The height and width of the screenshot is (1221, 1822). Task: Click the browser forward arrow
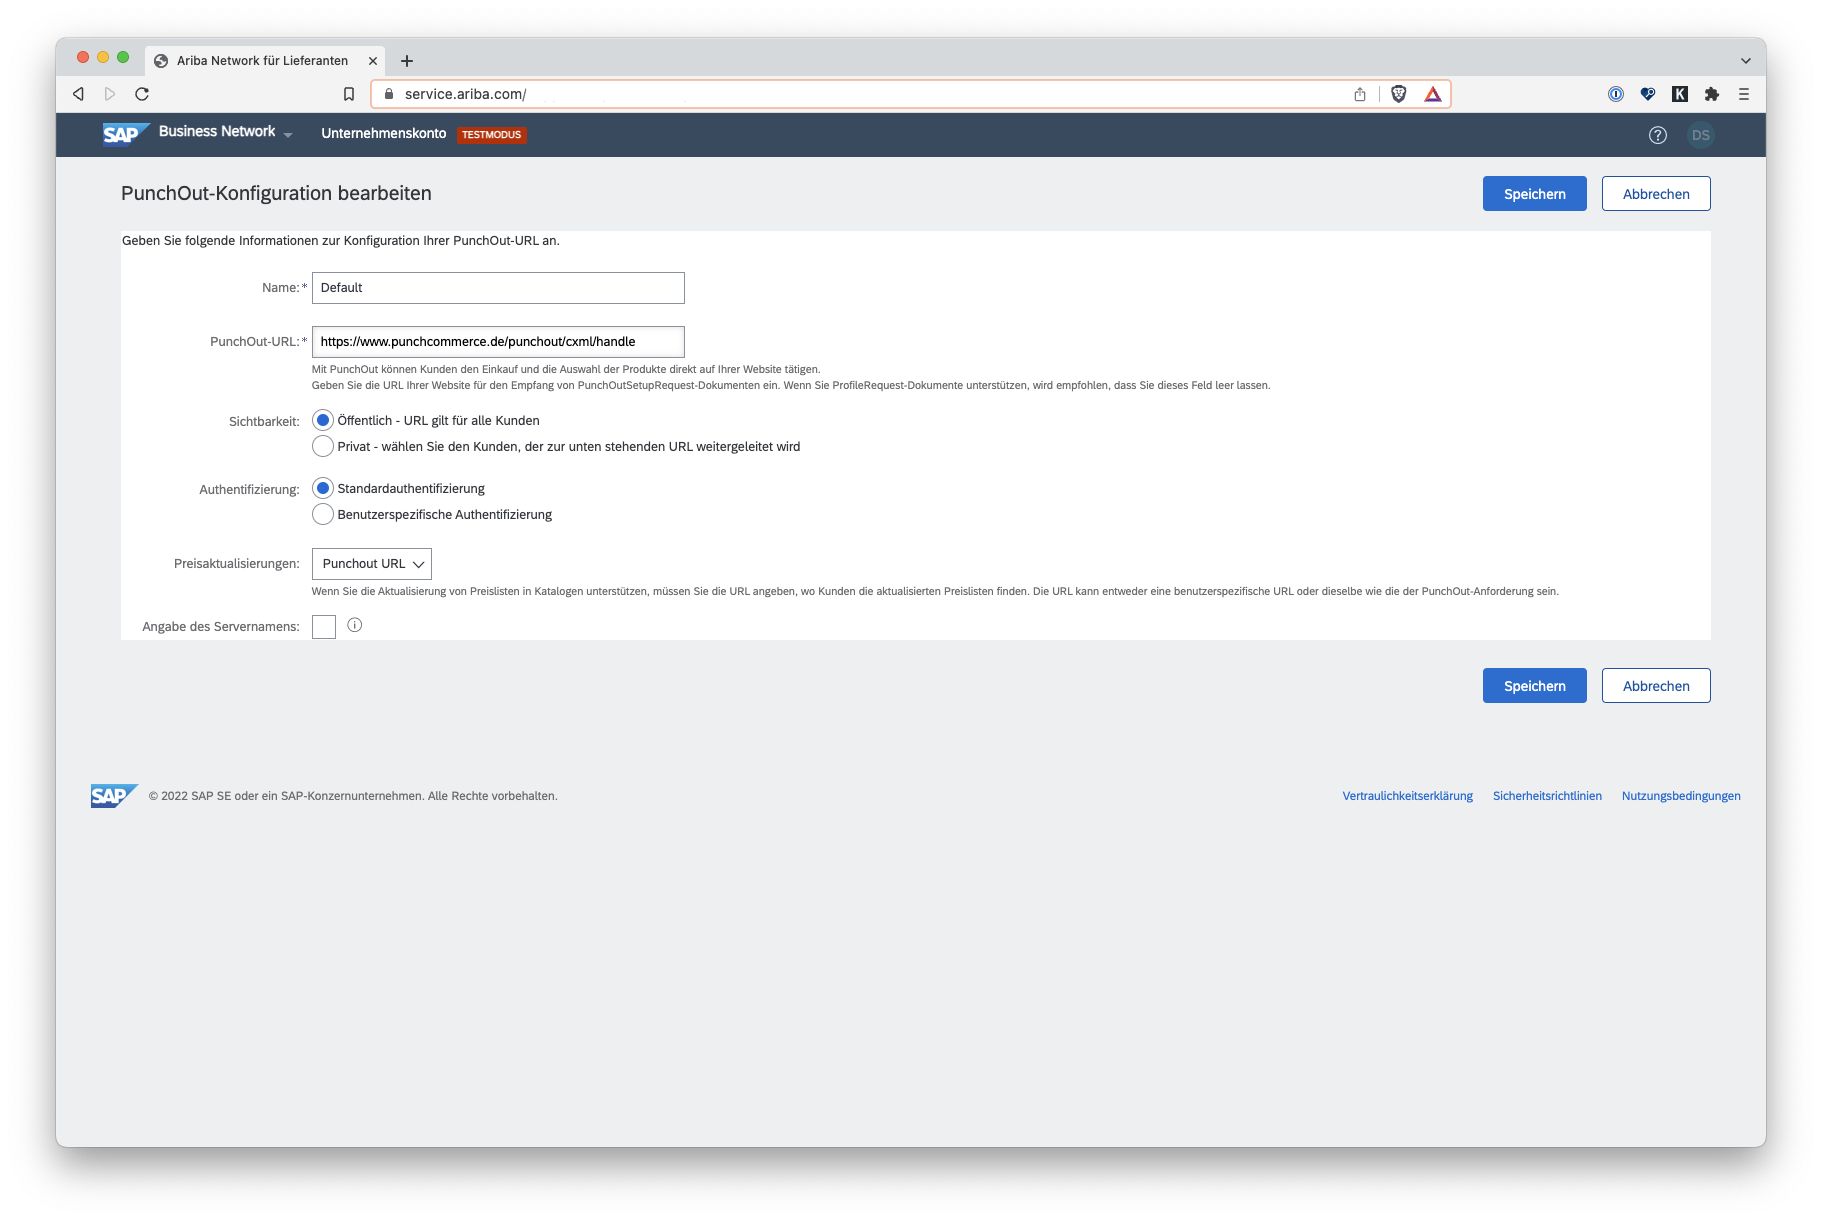(x=110, y=94)
